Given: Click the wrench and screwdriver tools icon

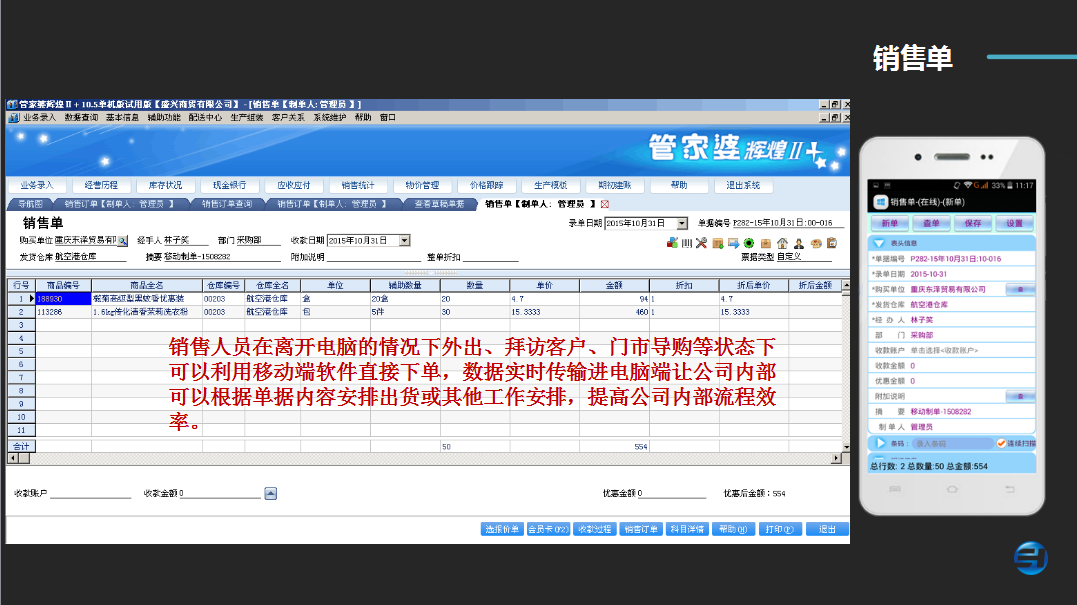Looking at the screenshot, I should [701, 243].
